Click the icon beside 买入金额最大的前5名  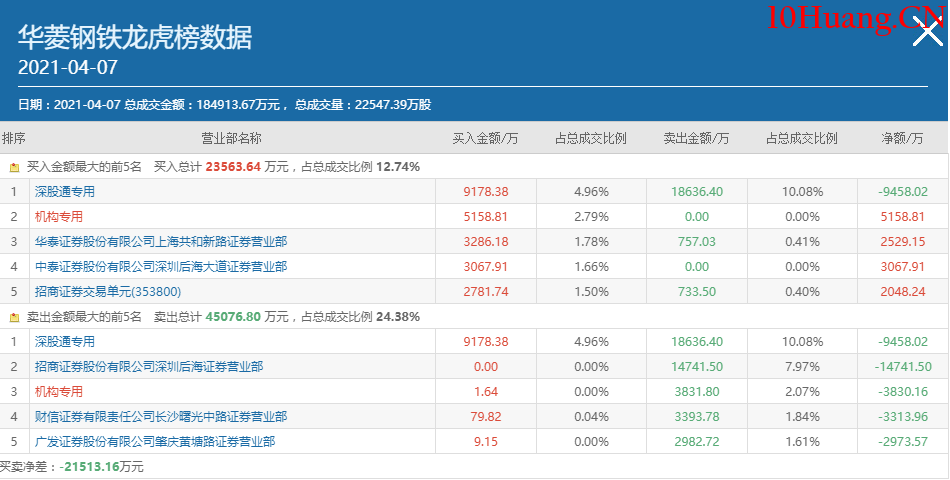[14, 167]
